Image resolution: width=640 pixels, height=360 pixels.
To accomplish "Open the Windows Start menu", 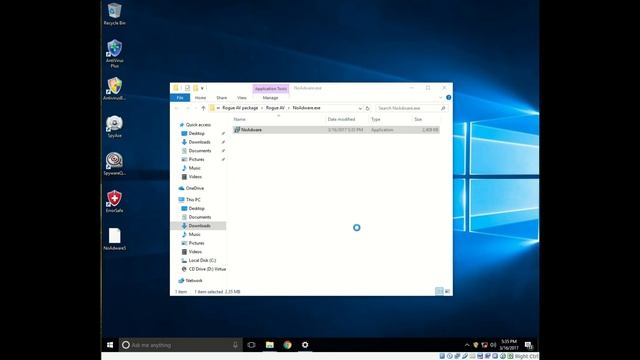I will pyautogui.click(x=110, y=345).
